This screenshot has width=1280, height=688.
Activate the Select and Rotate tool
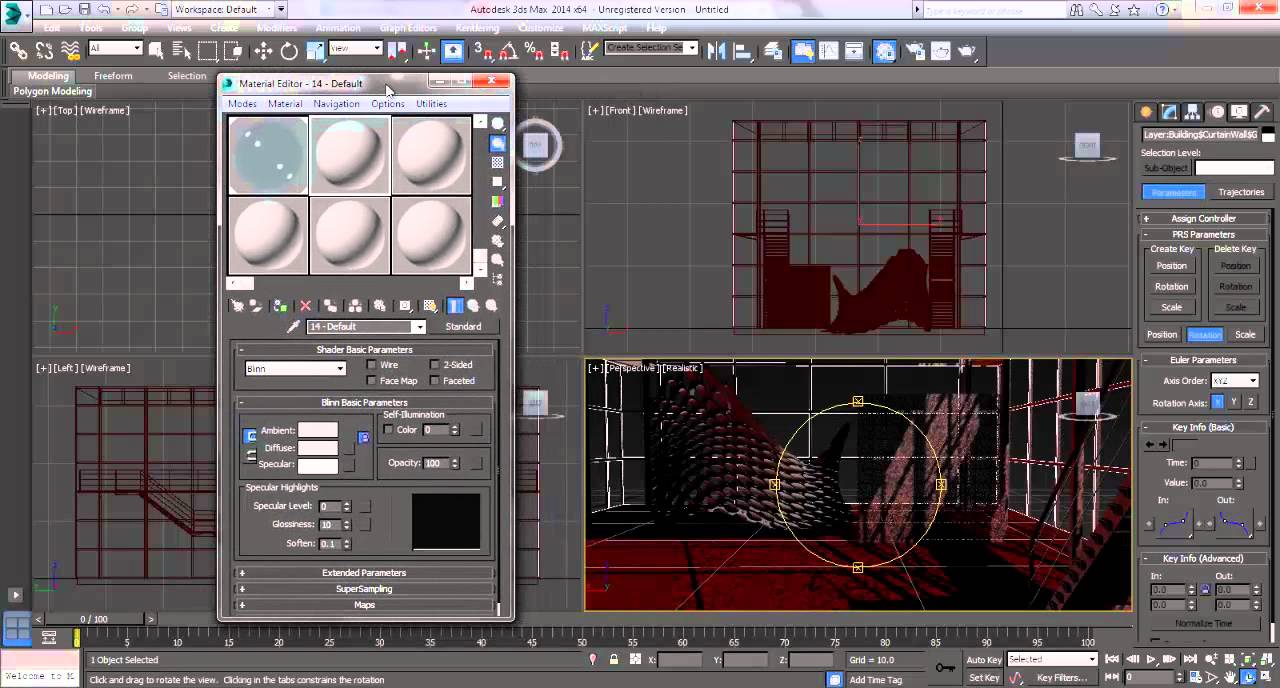289,50
